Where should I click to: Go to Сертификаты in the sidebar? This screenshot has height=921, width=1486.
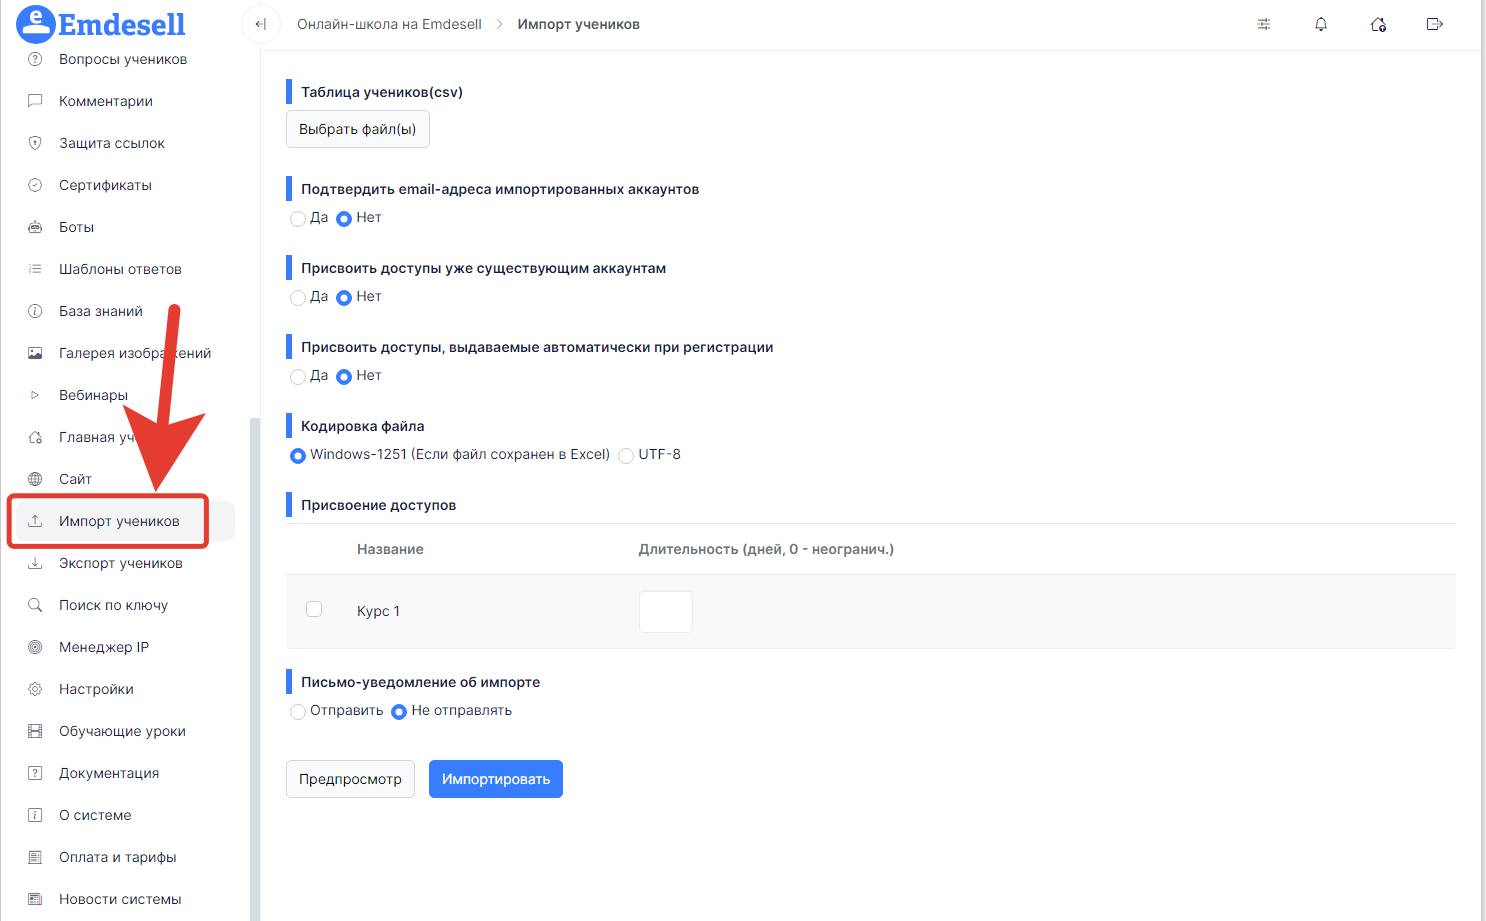point(106,185)
